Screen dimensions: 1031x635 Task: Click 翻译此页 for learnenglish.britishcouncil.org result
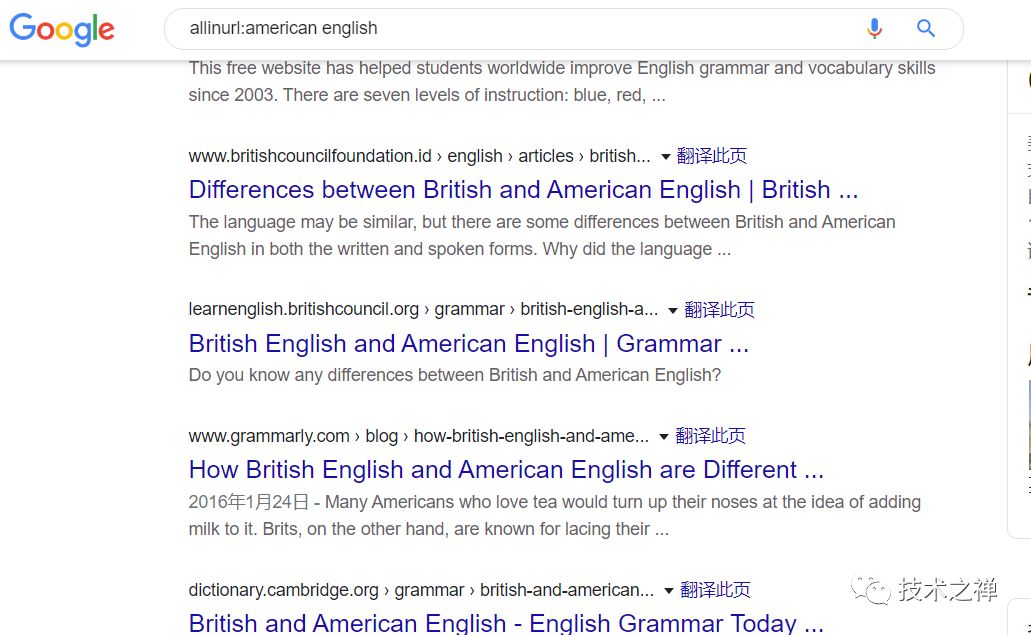click(x=719, y=310)
